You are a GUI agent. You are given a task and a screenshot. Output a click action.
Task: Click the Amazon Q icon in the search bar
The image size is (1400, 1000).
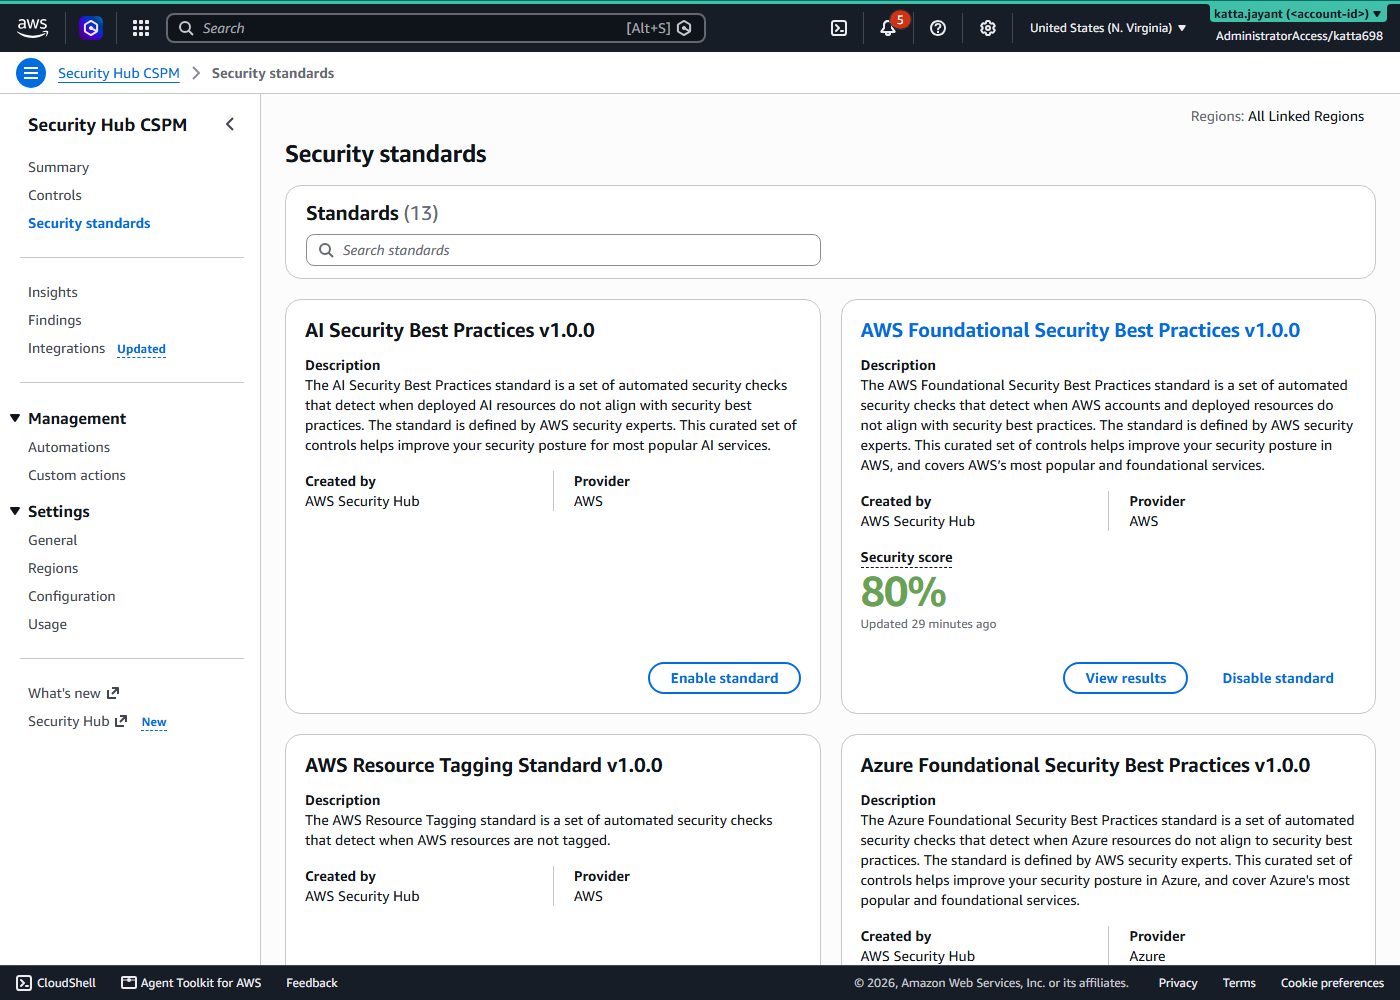[x=684, y=28]
